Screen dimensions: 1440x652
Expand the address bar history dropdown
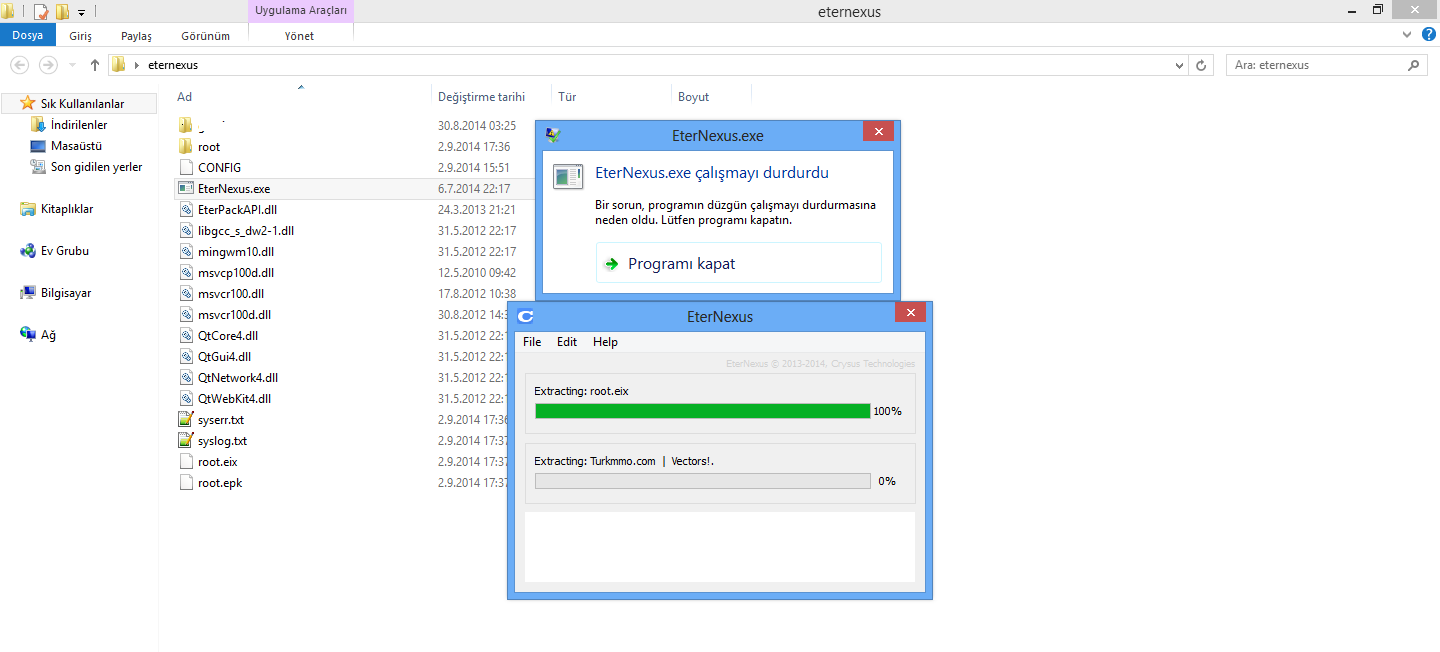pyautogui.click(x=1179, y=65)
